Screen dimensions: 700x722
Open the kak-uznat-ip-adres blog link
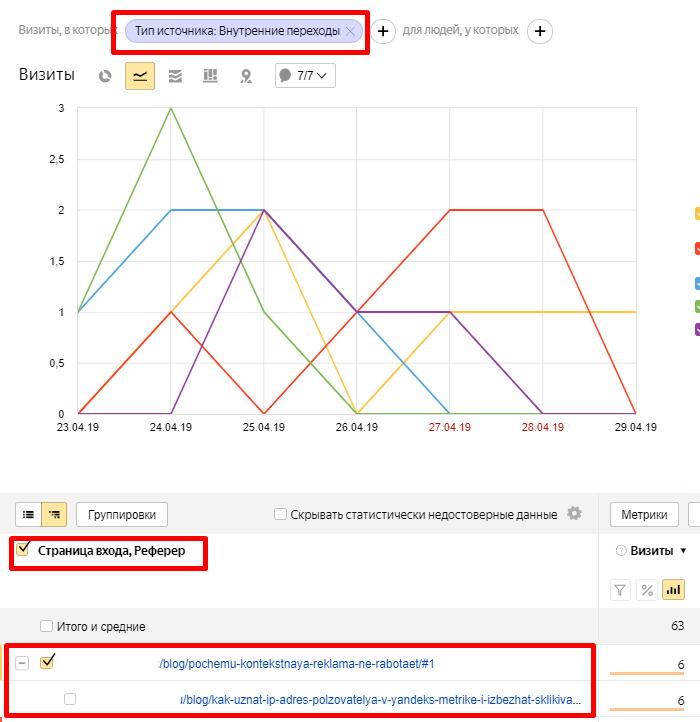(x=380, y=700)
